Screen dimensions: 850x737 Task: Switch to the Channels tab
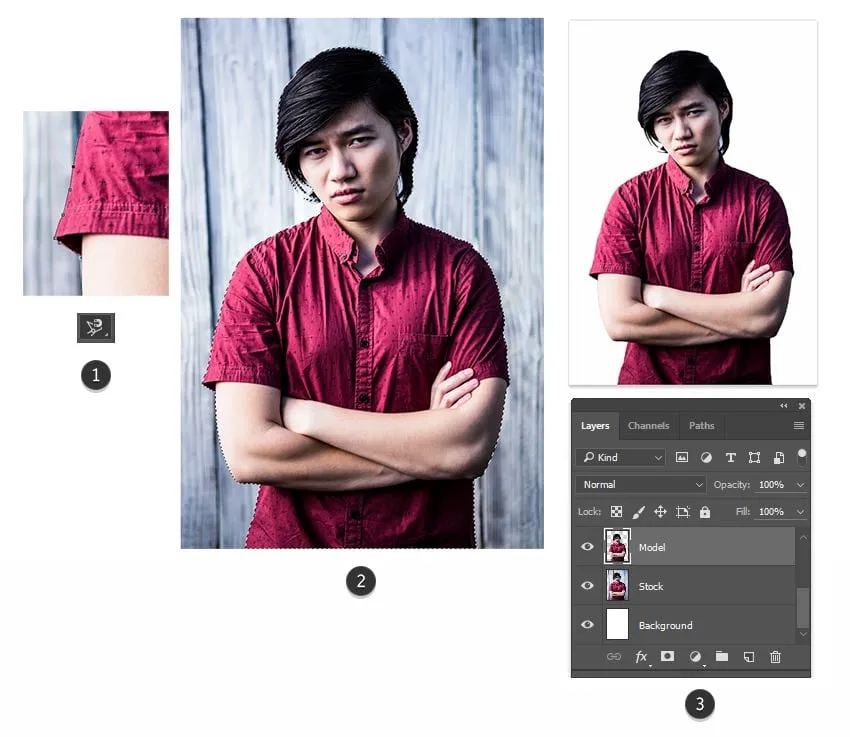coord(648,426)
